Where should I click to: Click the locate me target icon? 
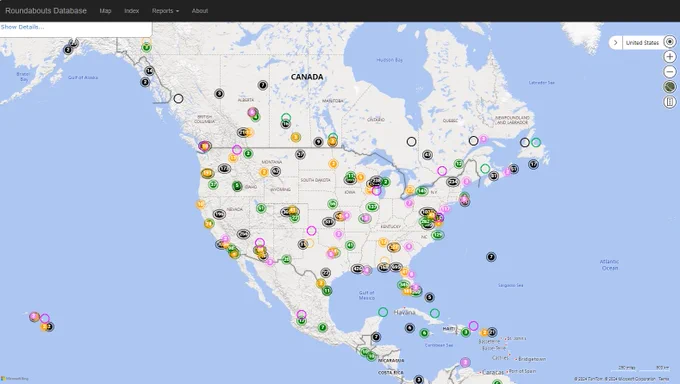[670, 42]
